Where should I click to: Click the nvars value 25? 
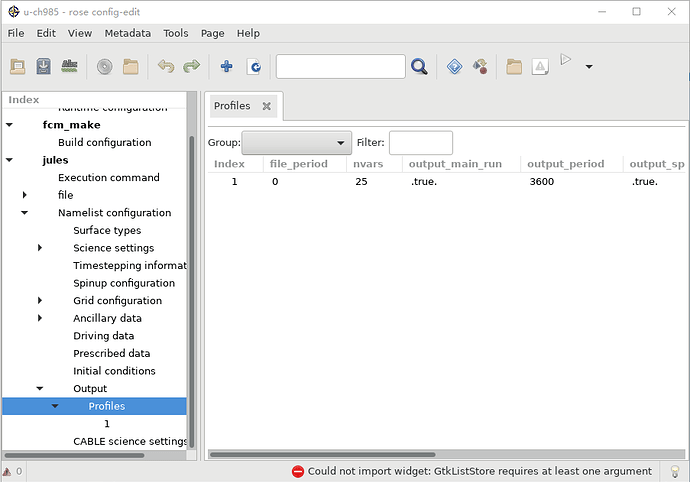(x=361, y=182)
